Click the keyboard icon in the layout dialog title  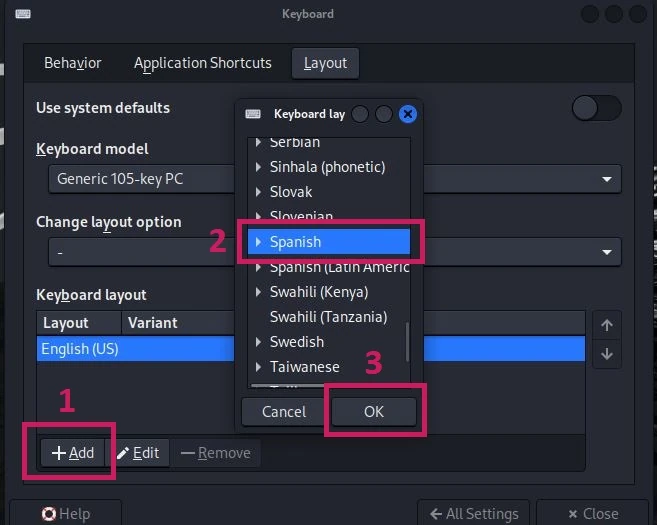[x=253, y=114]
